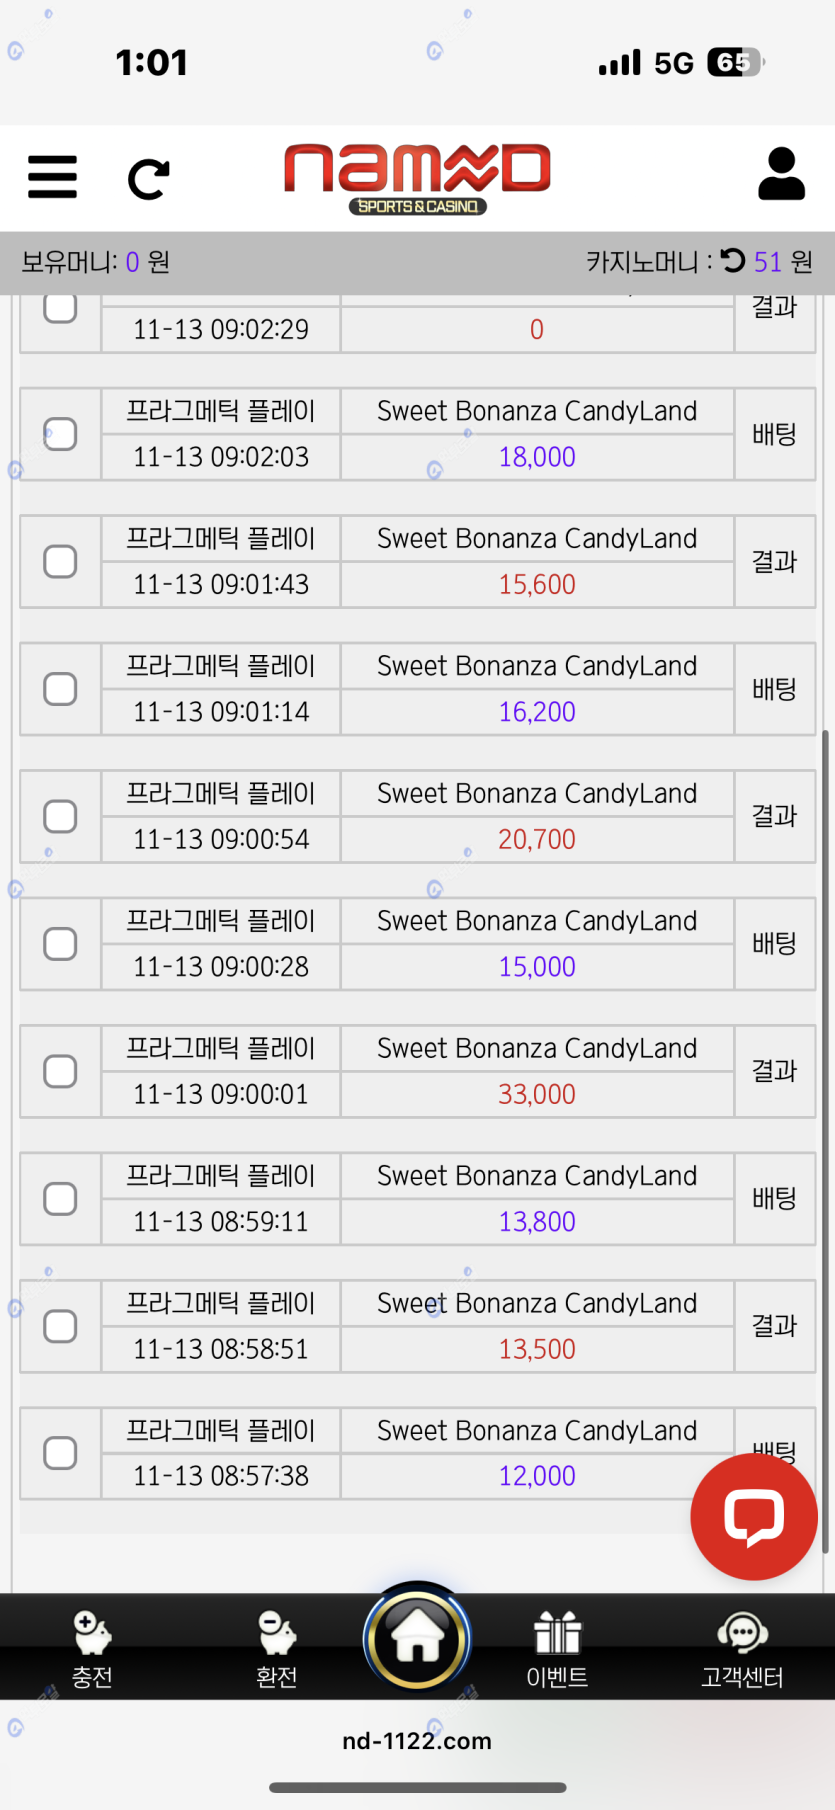Check the 09:02:03 bet row checkbox

click(x=61, y=434)
